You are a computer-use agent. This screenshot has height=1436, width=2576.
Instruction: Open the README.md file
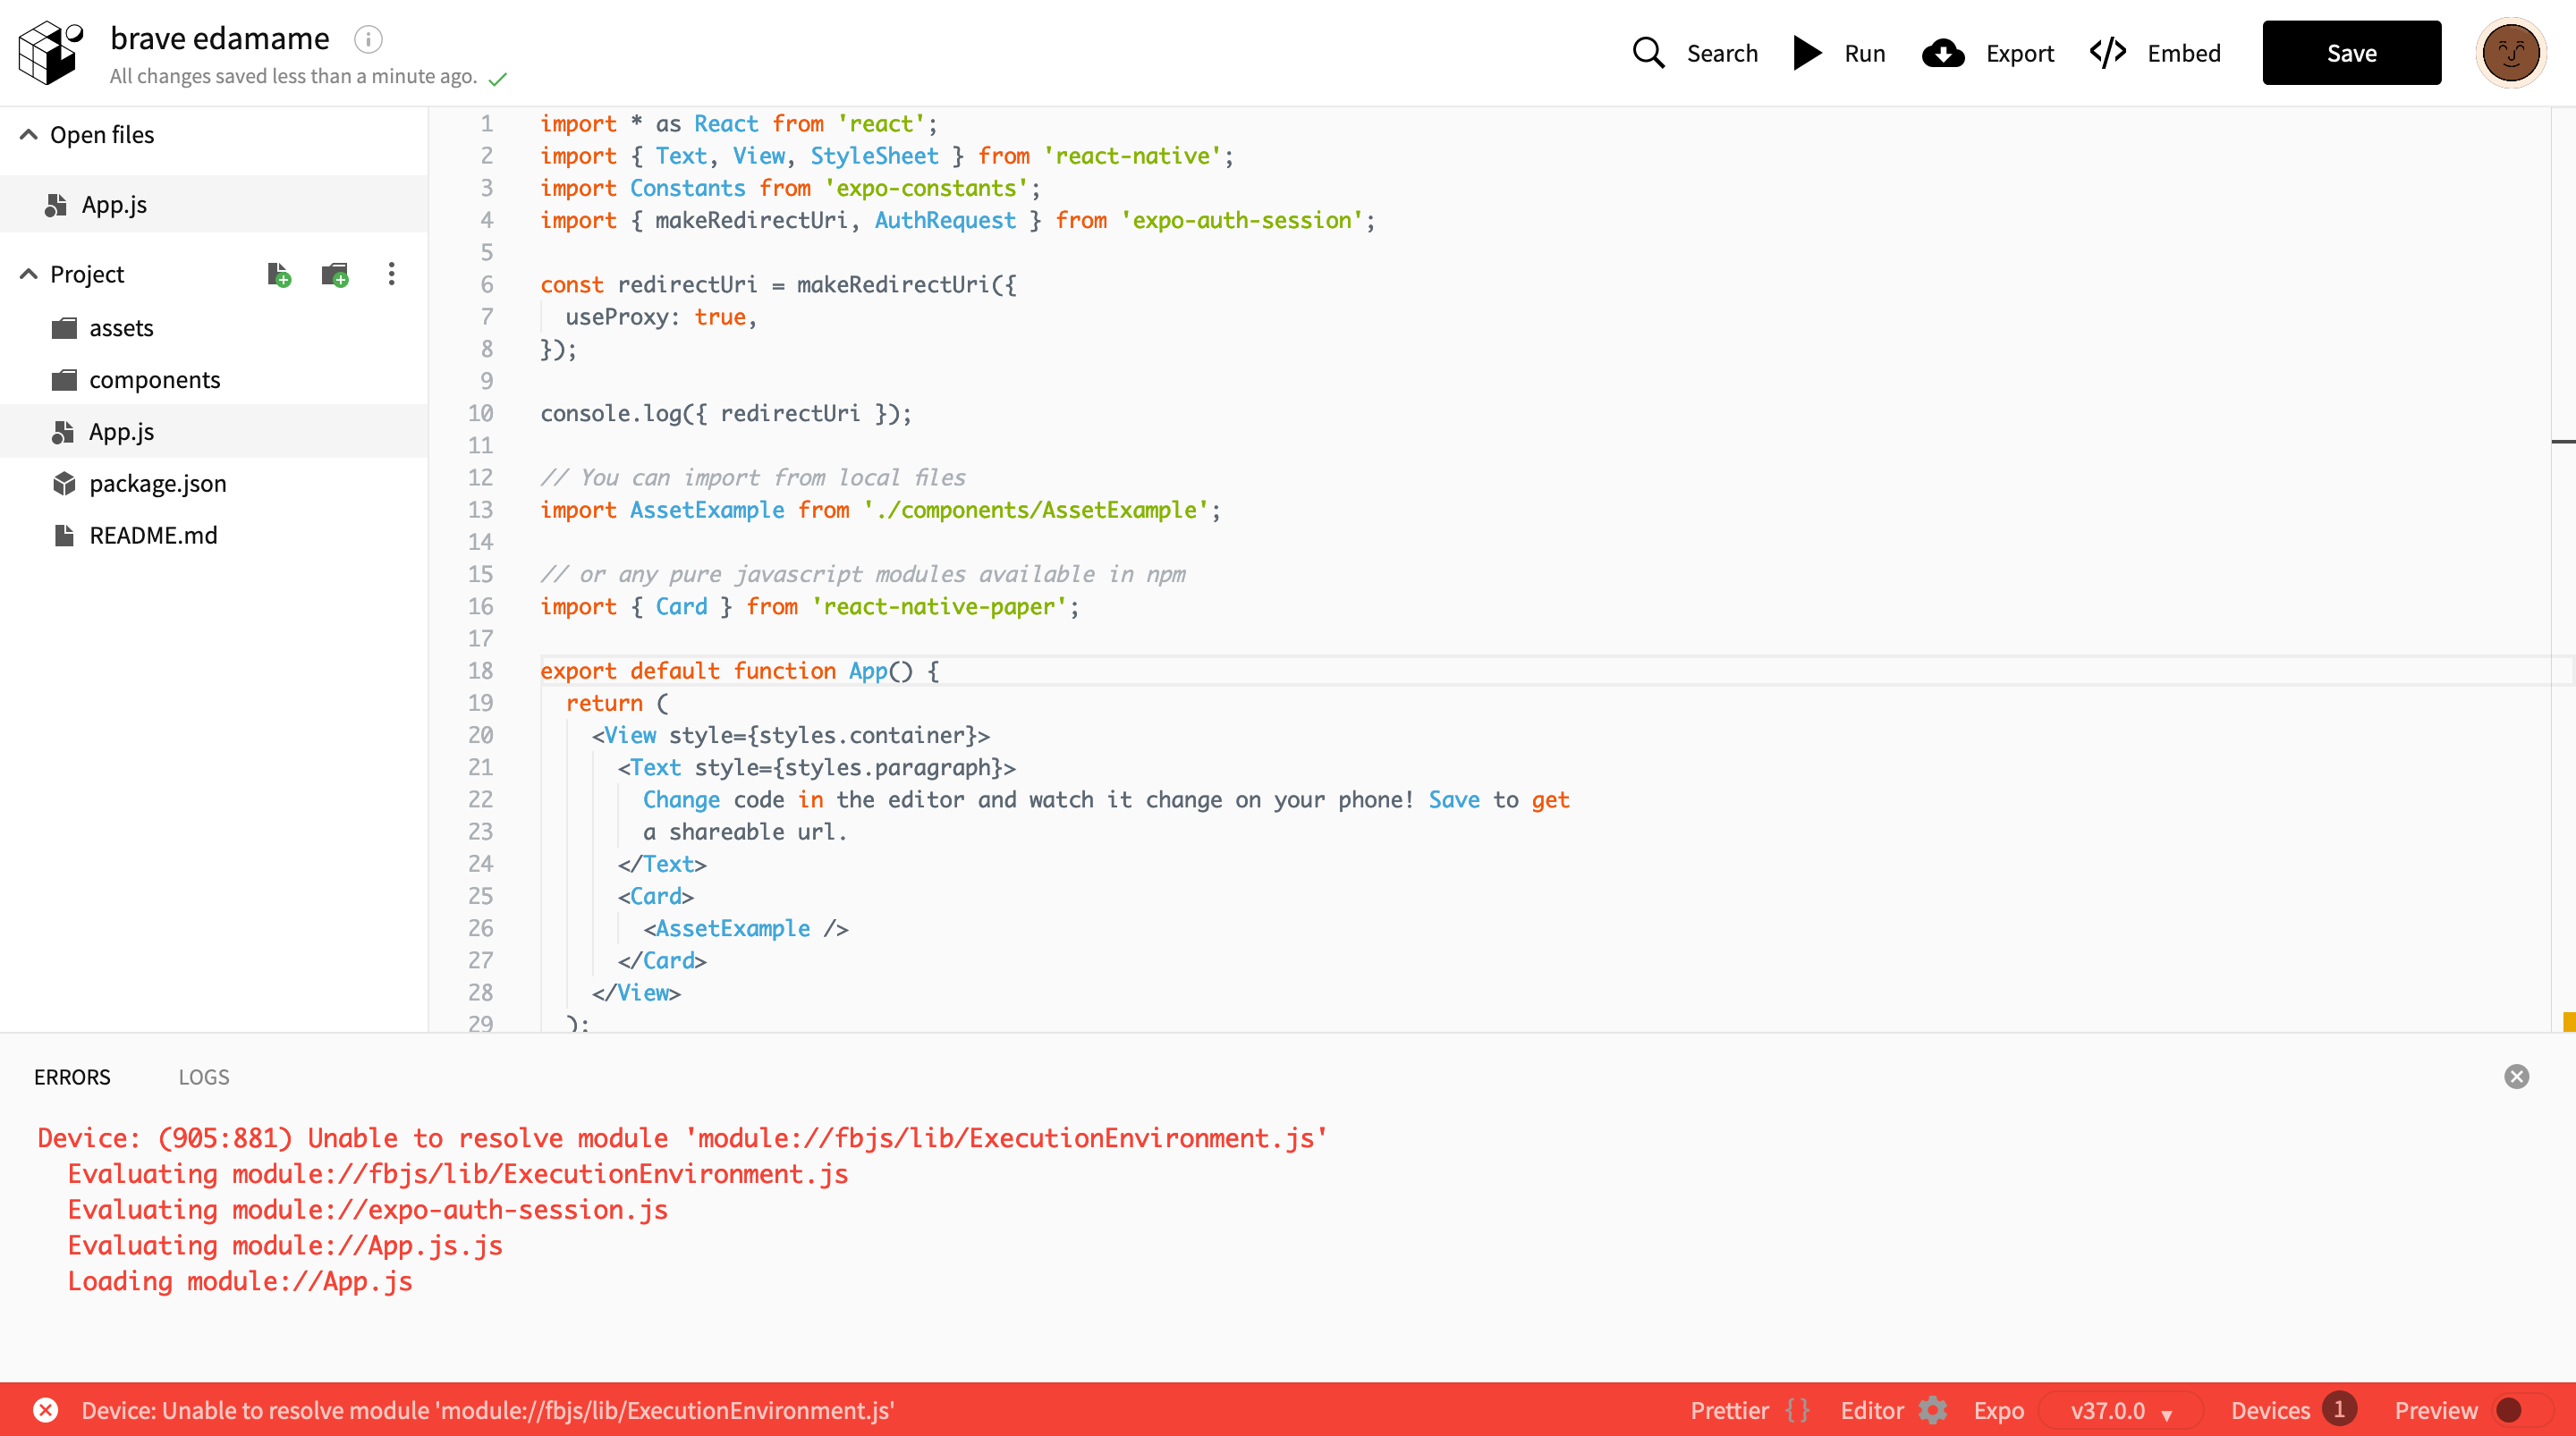click(x=152, y=535)
